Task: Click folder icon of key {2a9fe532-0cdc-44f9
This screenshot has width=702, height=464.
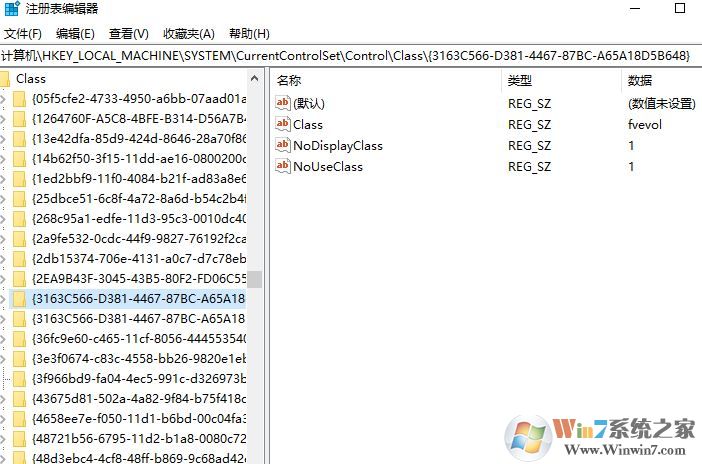Action: tap(19, 239)
